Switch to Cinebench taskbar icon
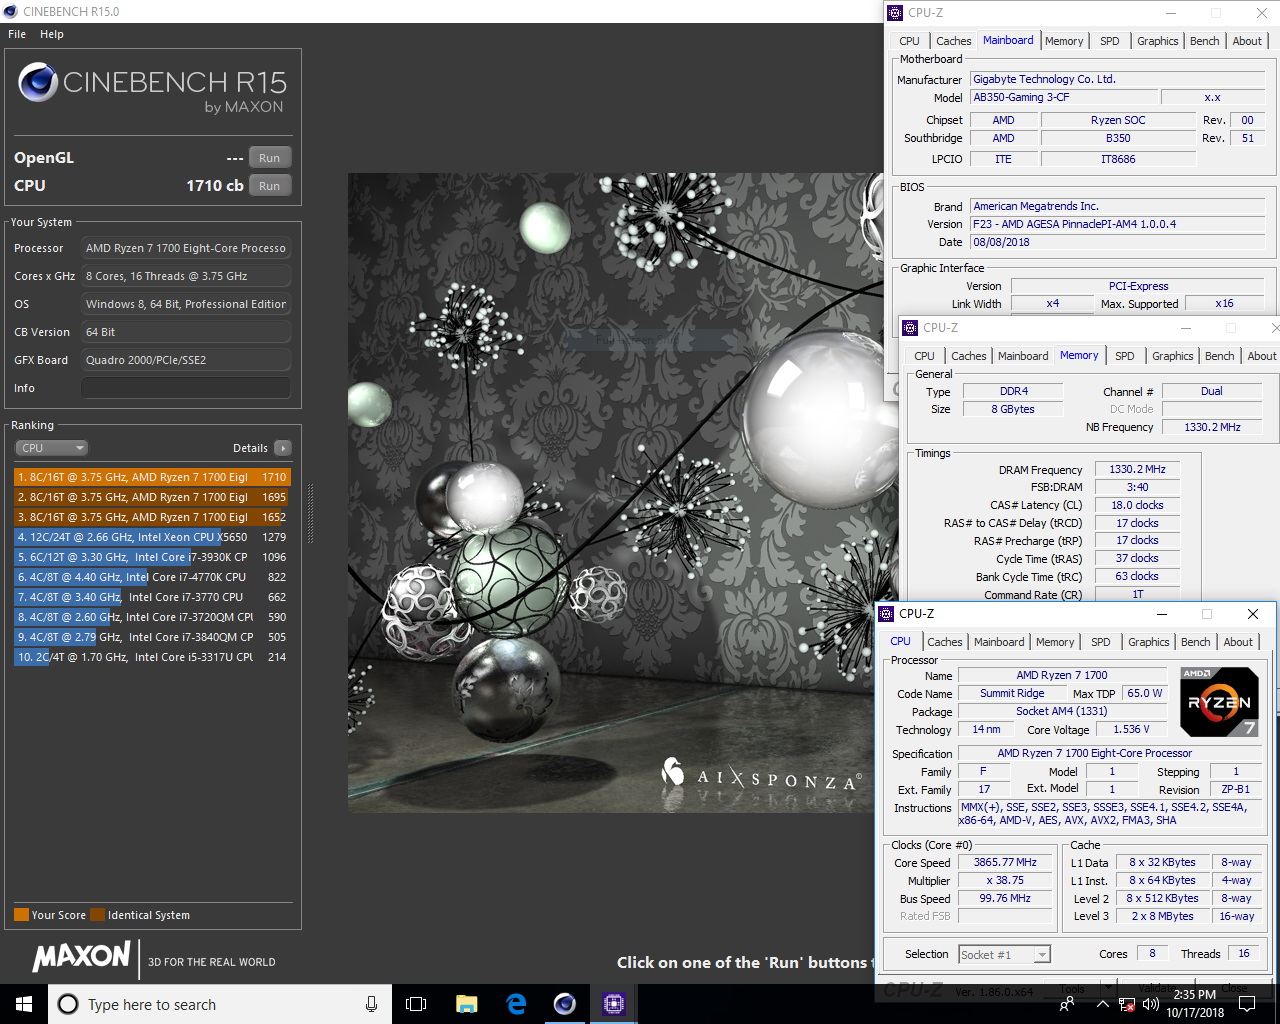Viewport: 1280px width, 1024px height. click(565, 1004)
